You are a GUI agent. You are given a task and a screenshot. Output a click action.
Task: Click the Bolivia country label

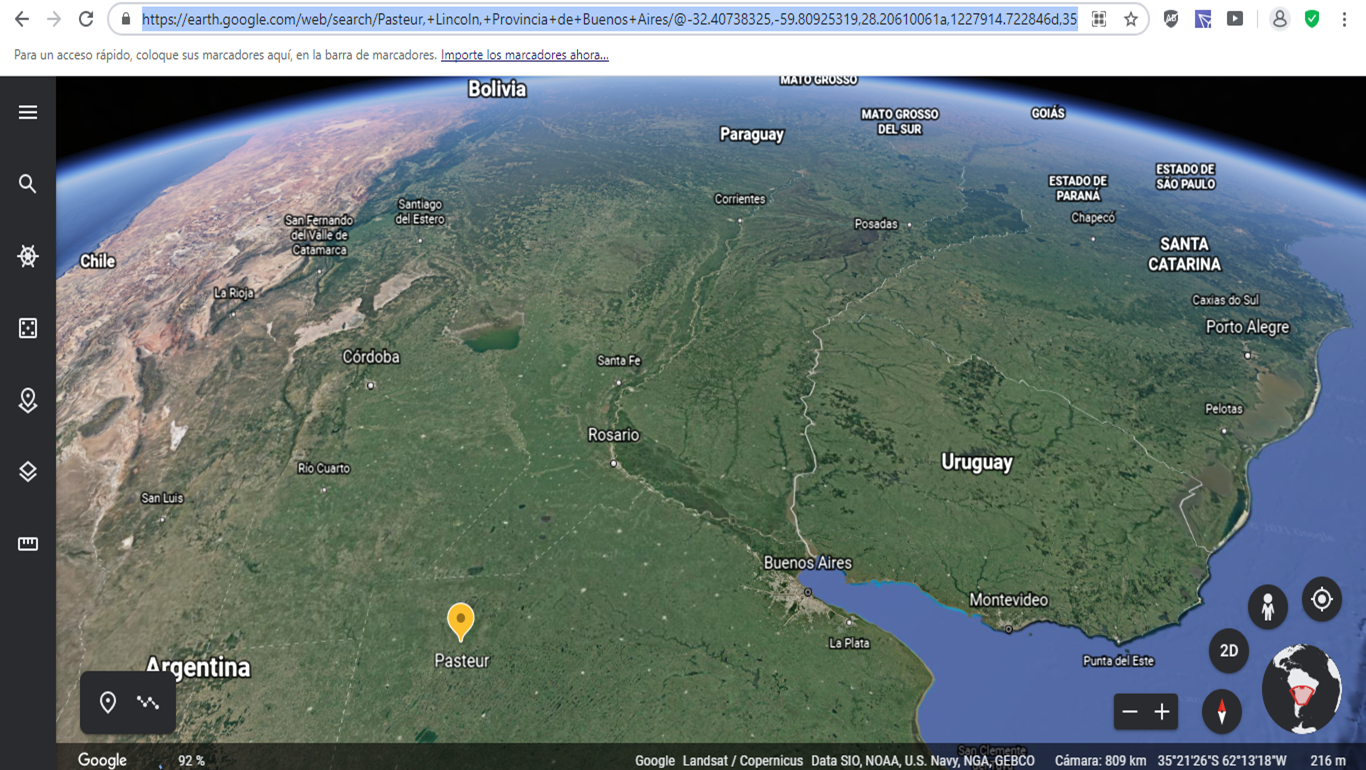click(497, 89)
